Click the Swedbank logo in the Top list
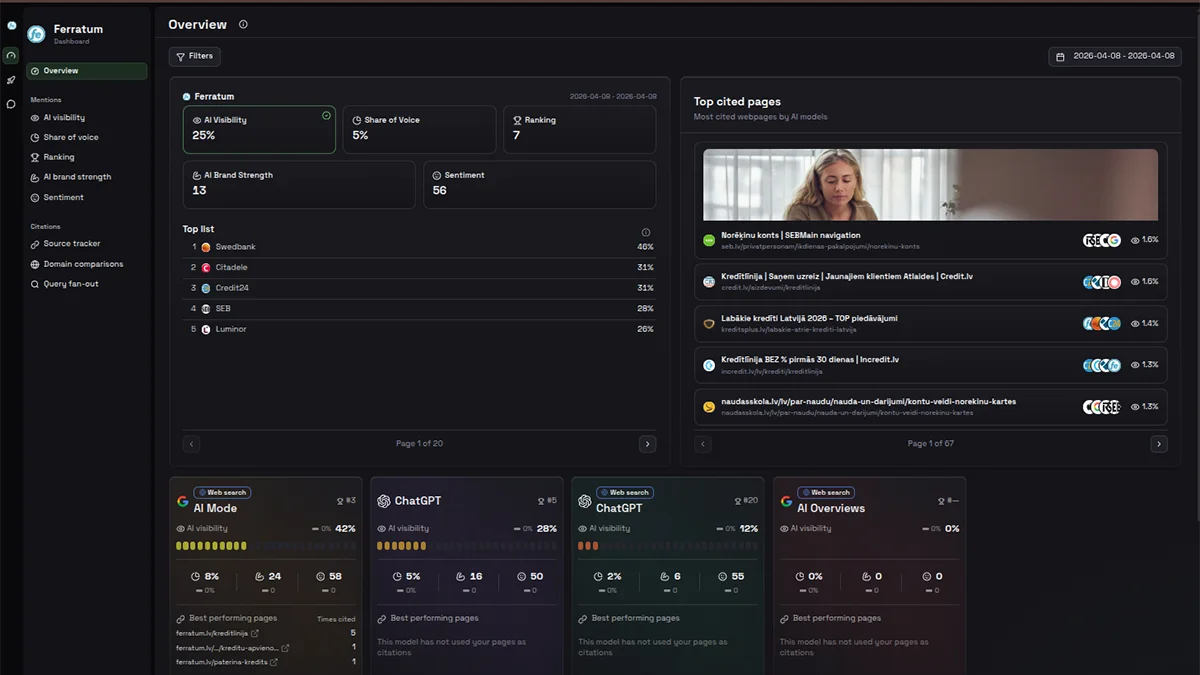Image resolution: width=1200 pixels, height=675 pixels. pyautogui.click(x=206, y=247)
